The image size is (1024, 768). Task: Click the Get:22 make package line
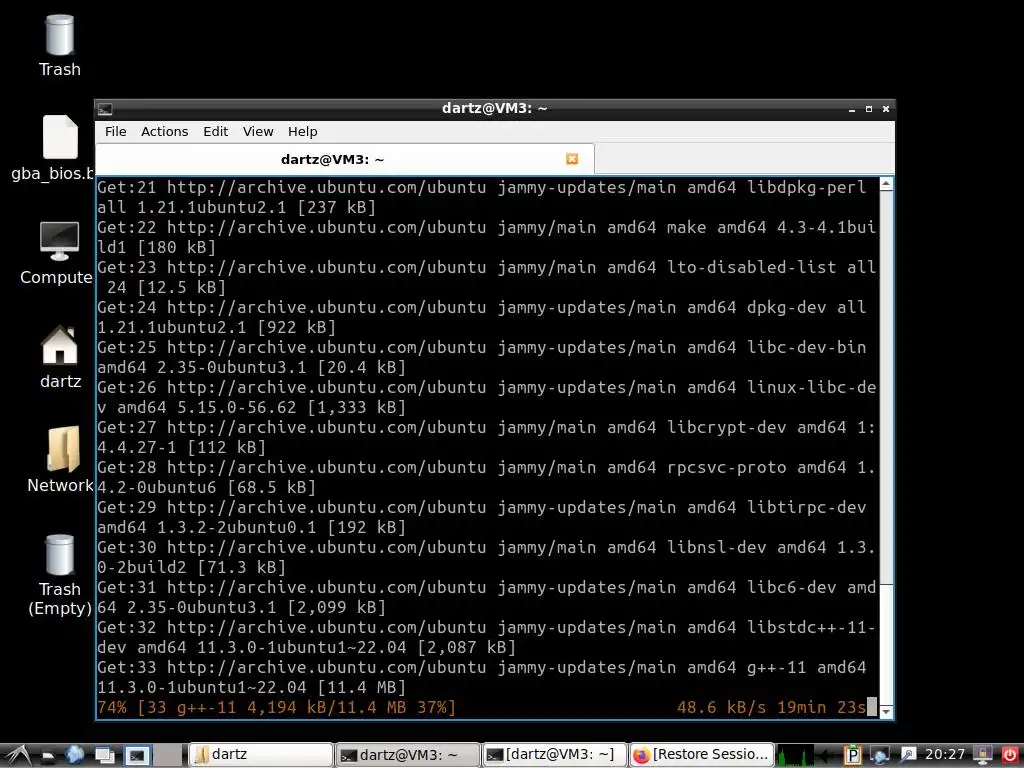487,237
